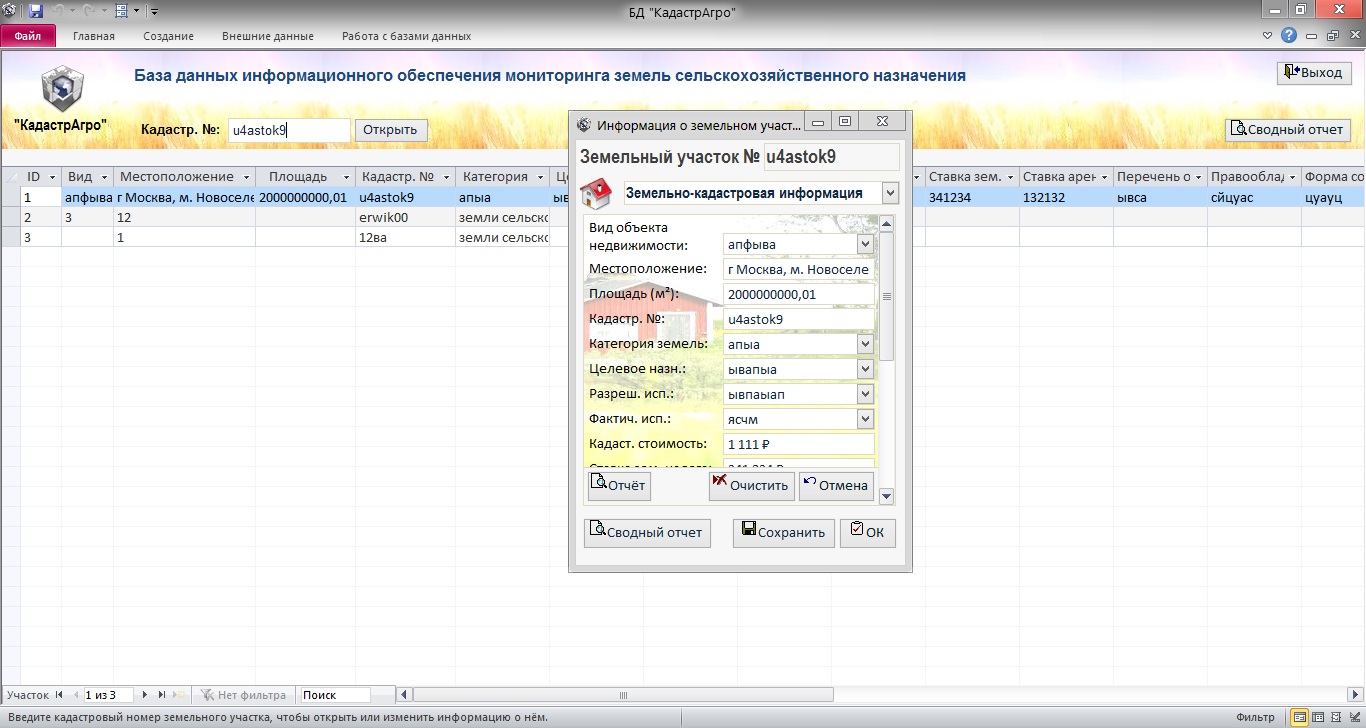
Task: Open the Файл tab
Action: [x=28, y=36]
